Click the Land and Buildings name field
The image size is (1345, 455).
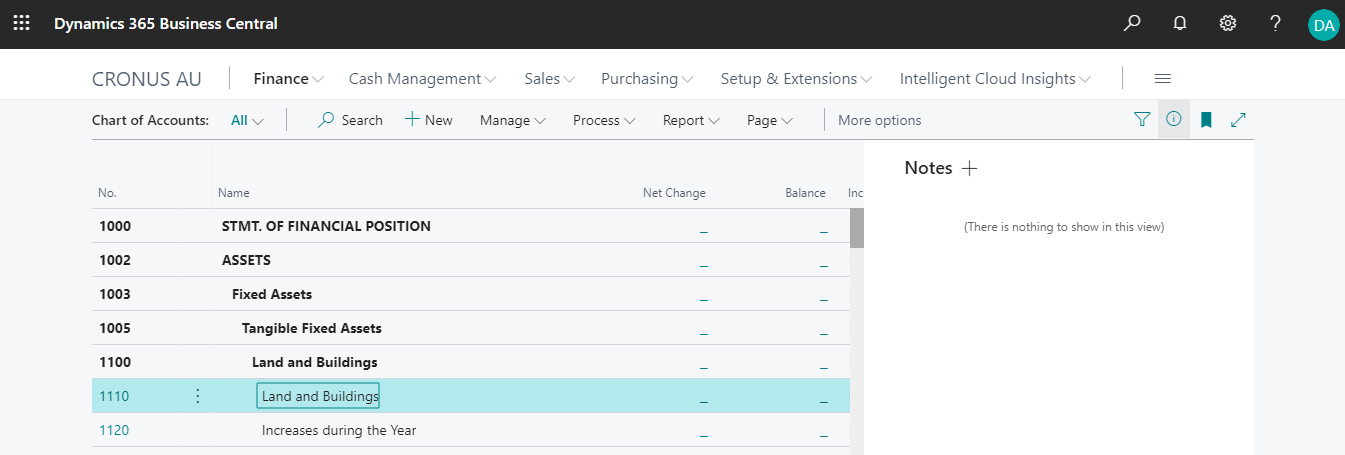[x=319, y=396]
